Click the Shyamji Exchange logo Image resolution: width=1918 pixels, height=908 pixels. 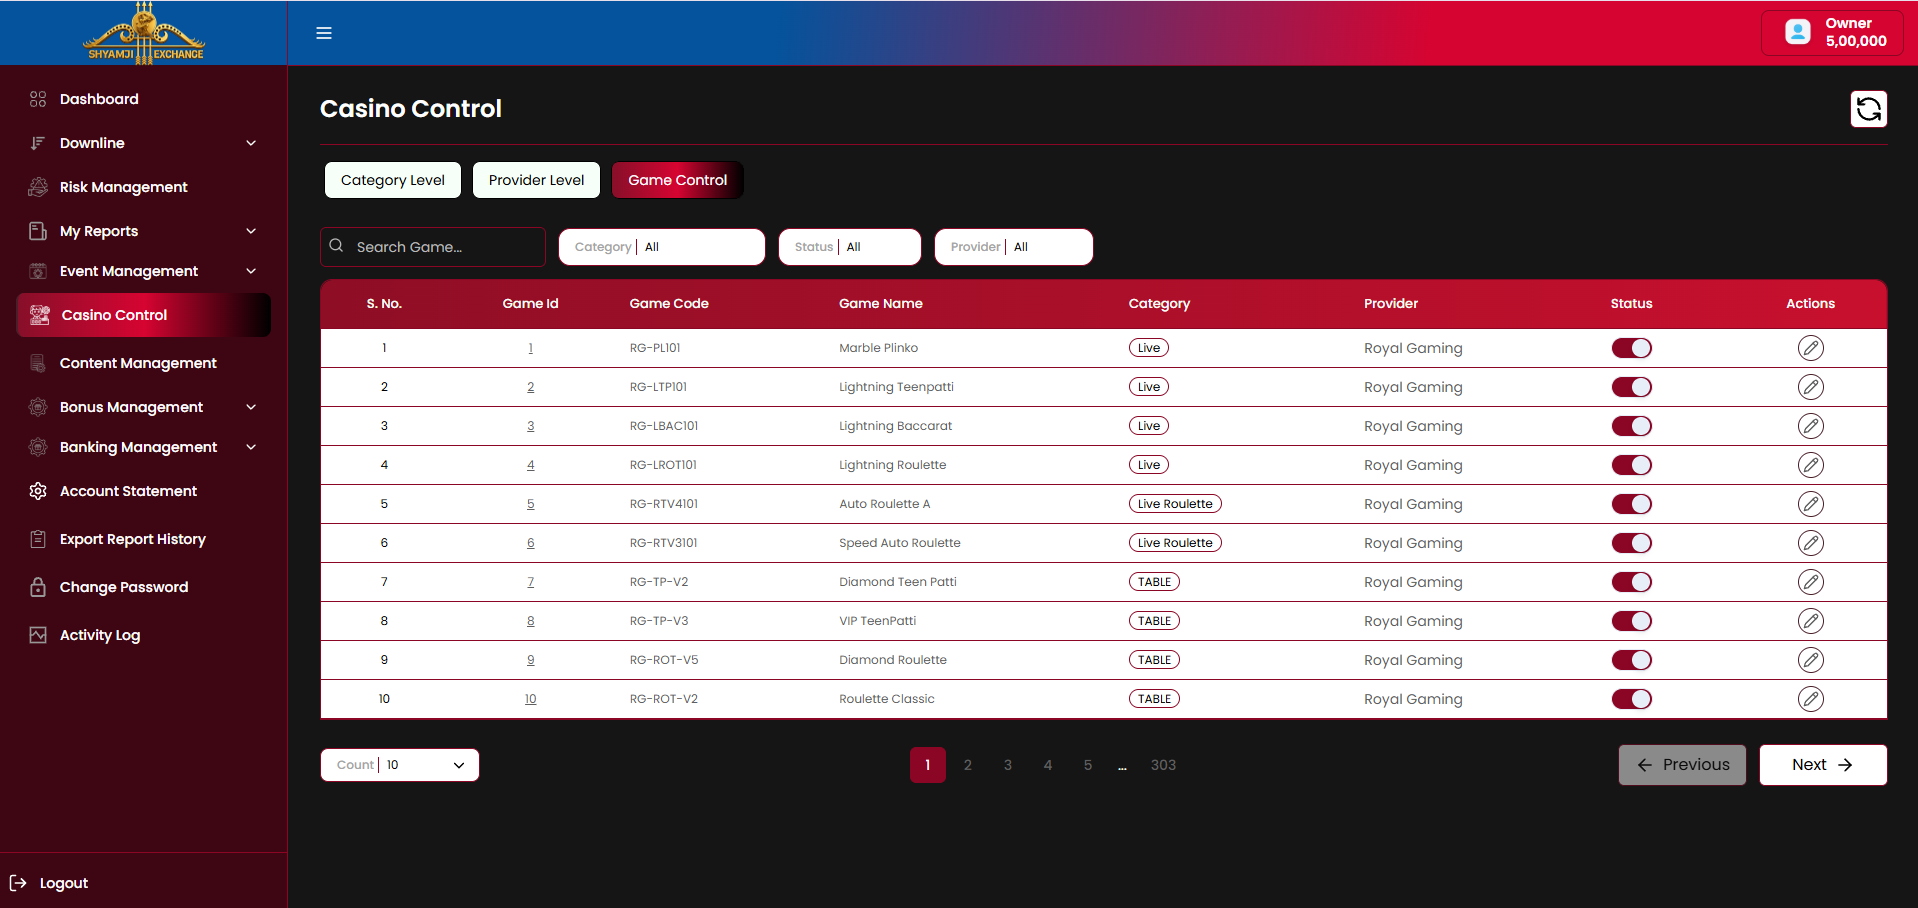pyautogui.click(x=144, y=33)
